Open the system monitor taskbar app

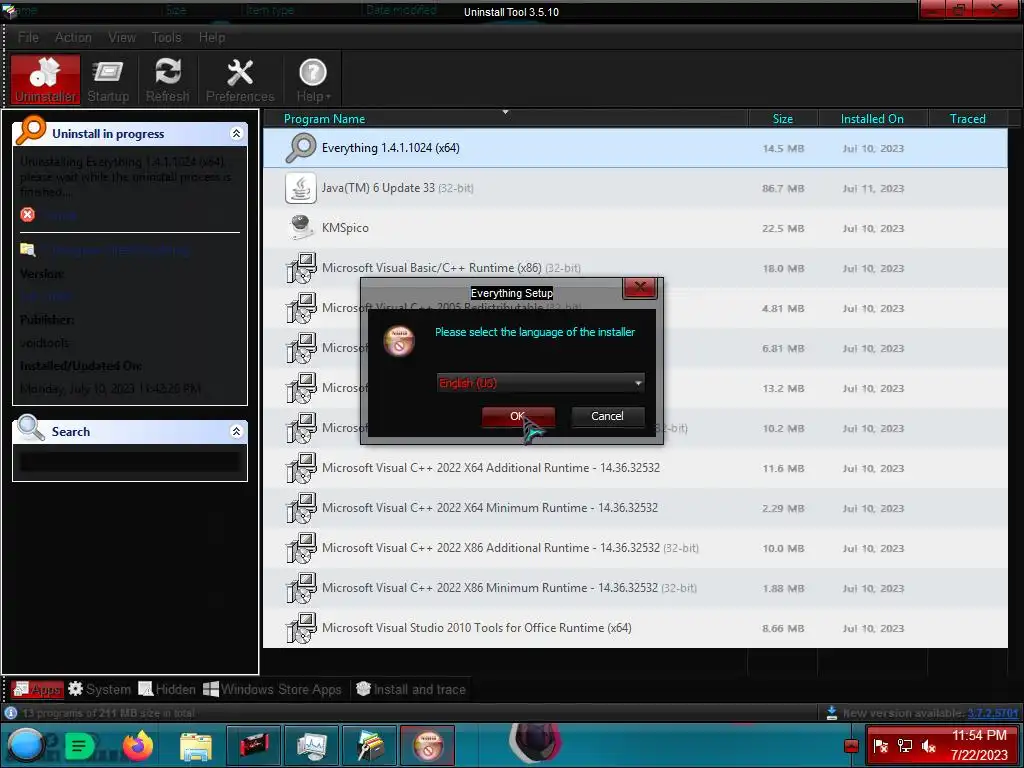(312, 745)
